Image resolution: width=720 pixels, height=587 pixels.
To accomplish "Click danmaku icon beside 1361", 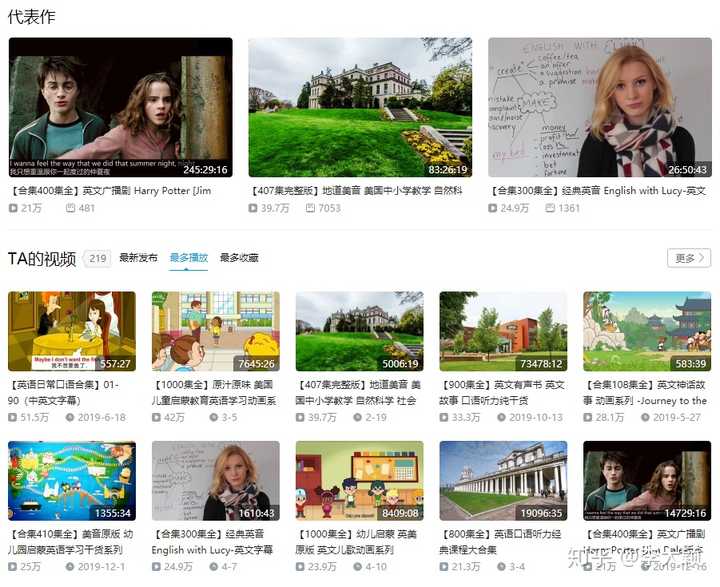I will coord(550,208).
